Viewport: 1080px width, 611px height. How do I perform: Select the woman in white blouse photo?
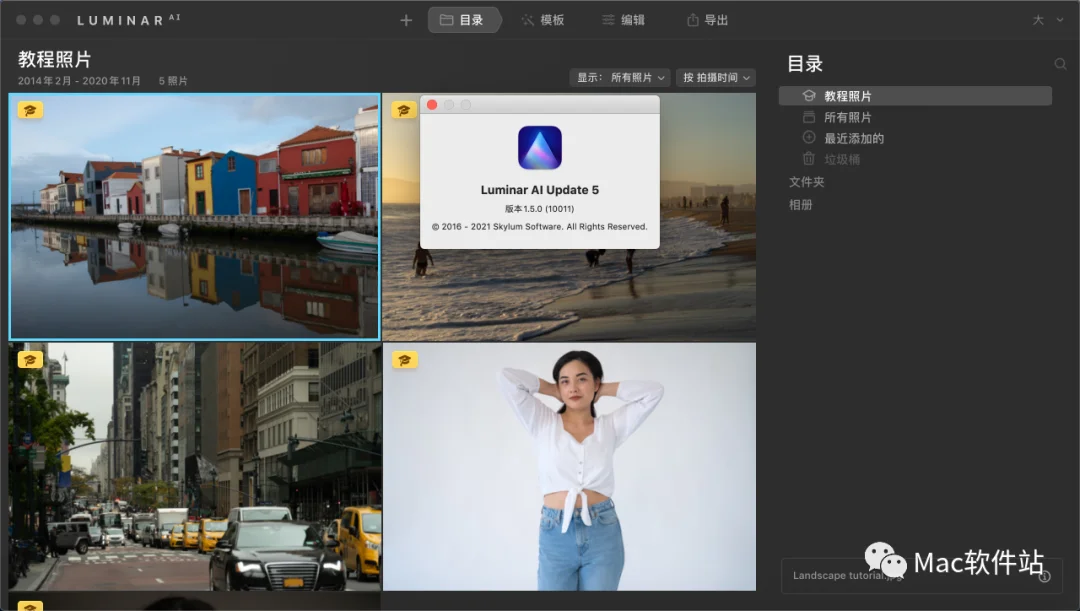(569, 466)
